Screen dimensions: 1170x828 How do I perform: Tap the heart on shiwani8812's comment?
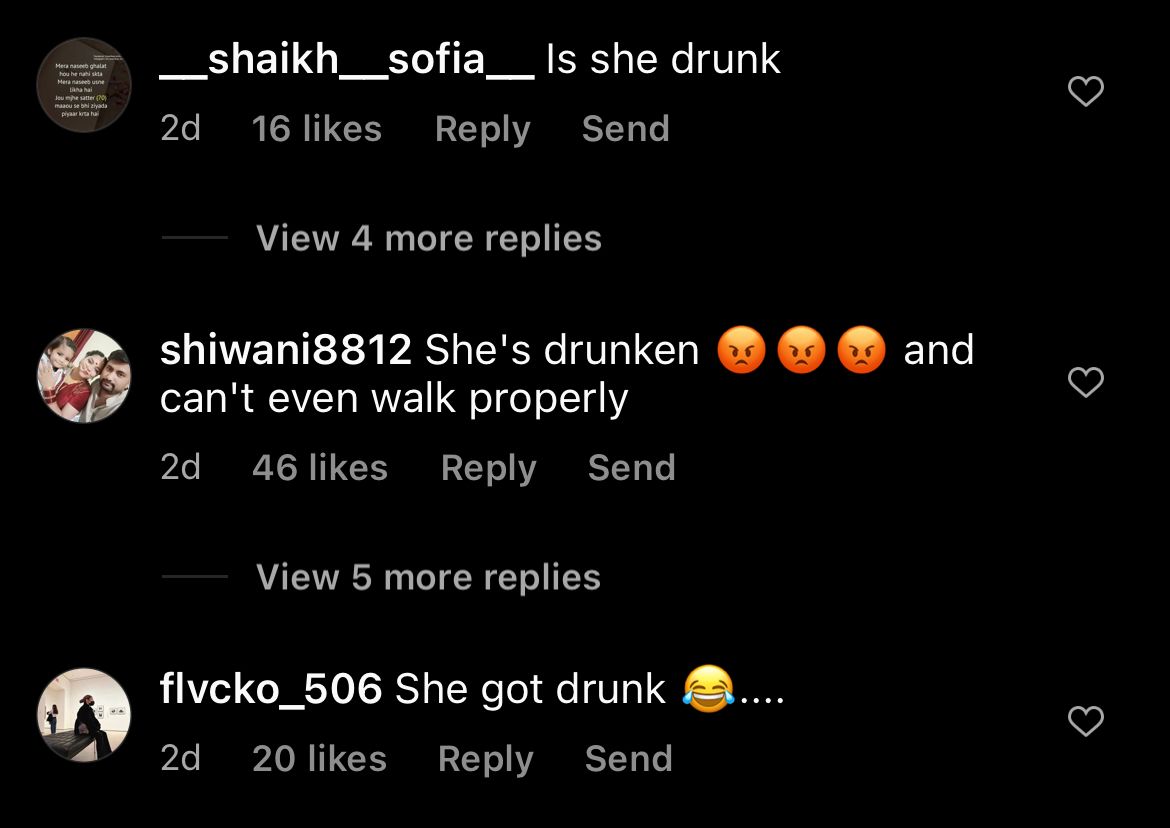tap(1086, 382)
